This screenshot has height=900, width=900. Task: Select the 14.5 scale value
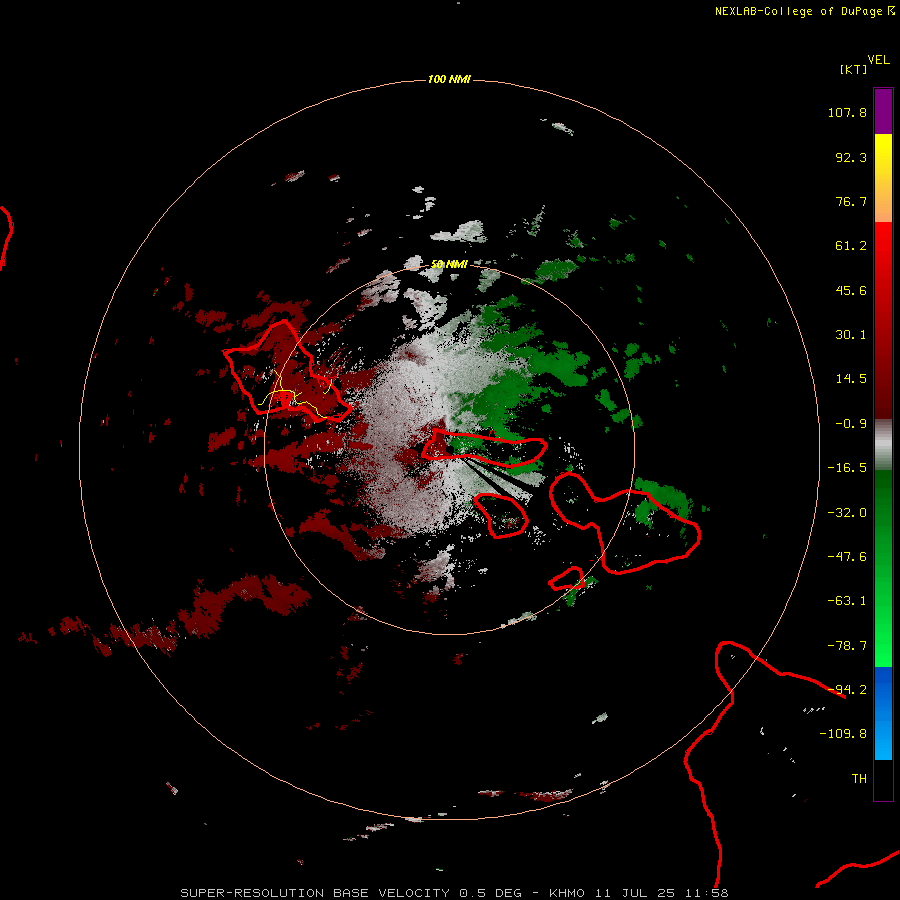pos(851,379)
